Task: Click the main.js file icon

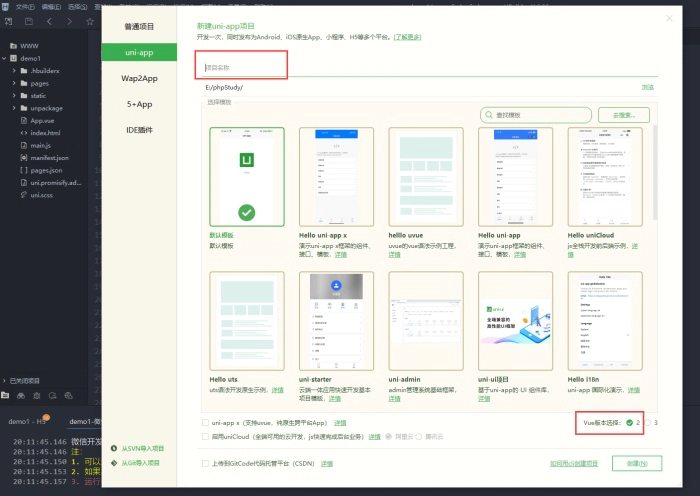Action: point(24,146)
